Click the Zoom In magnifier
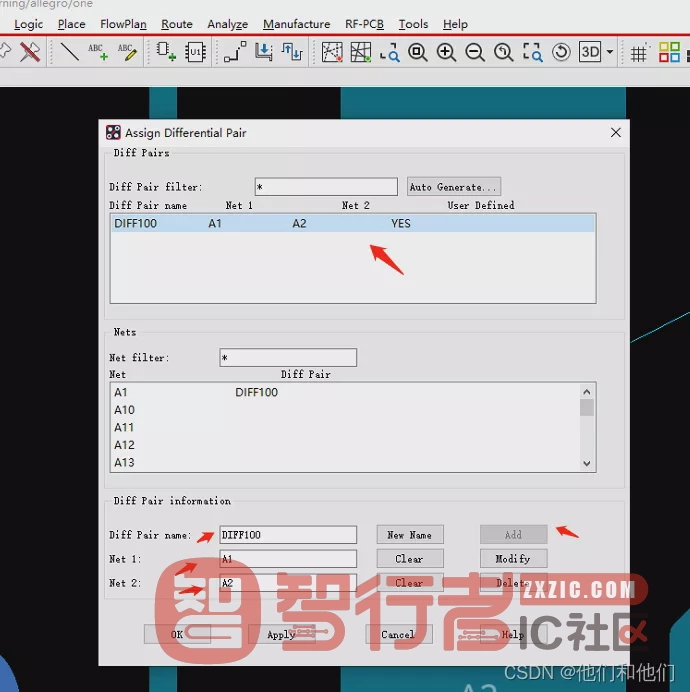The height and width of the screenshot is (692, 690). (446, 52)
